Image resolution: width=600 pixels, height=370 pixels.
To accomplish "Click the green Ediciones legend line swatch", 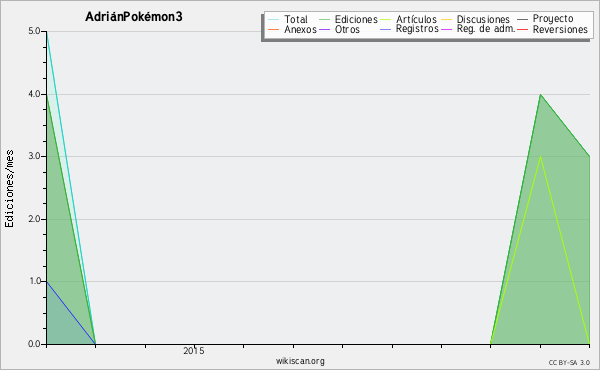I will [324, 20].
